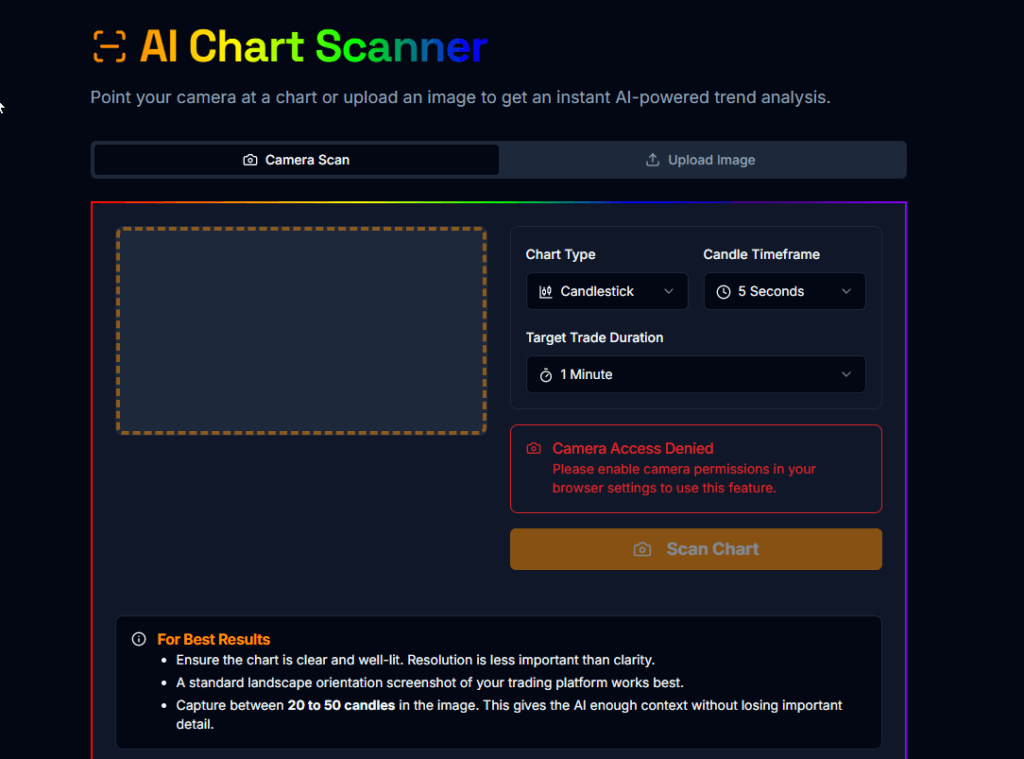Click the camera icon in the denied warning
This screenshot has height=759, width=1024.
(533, 447)
